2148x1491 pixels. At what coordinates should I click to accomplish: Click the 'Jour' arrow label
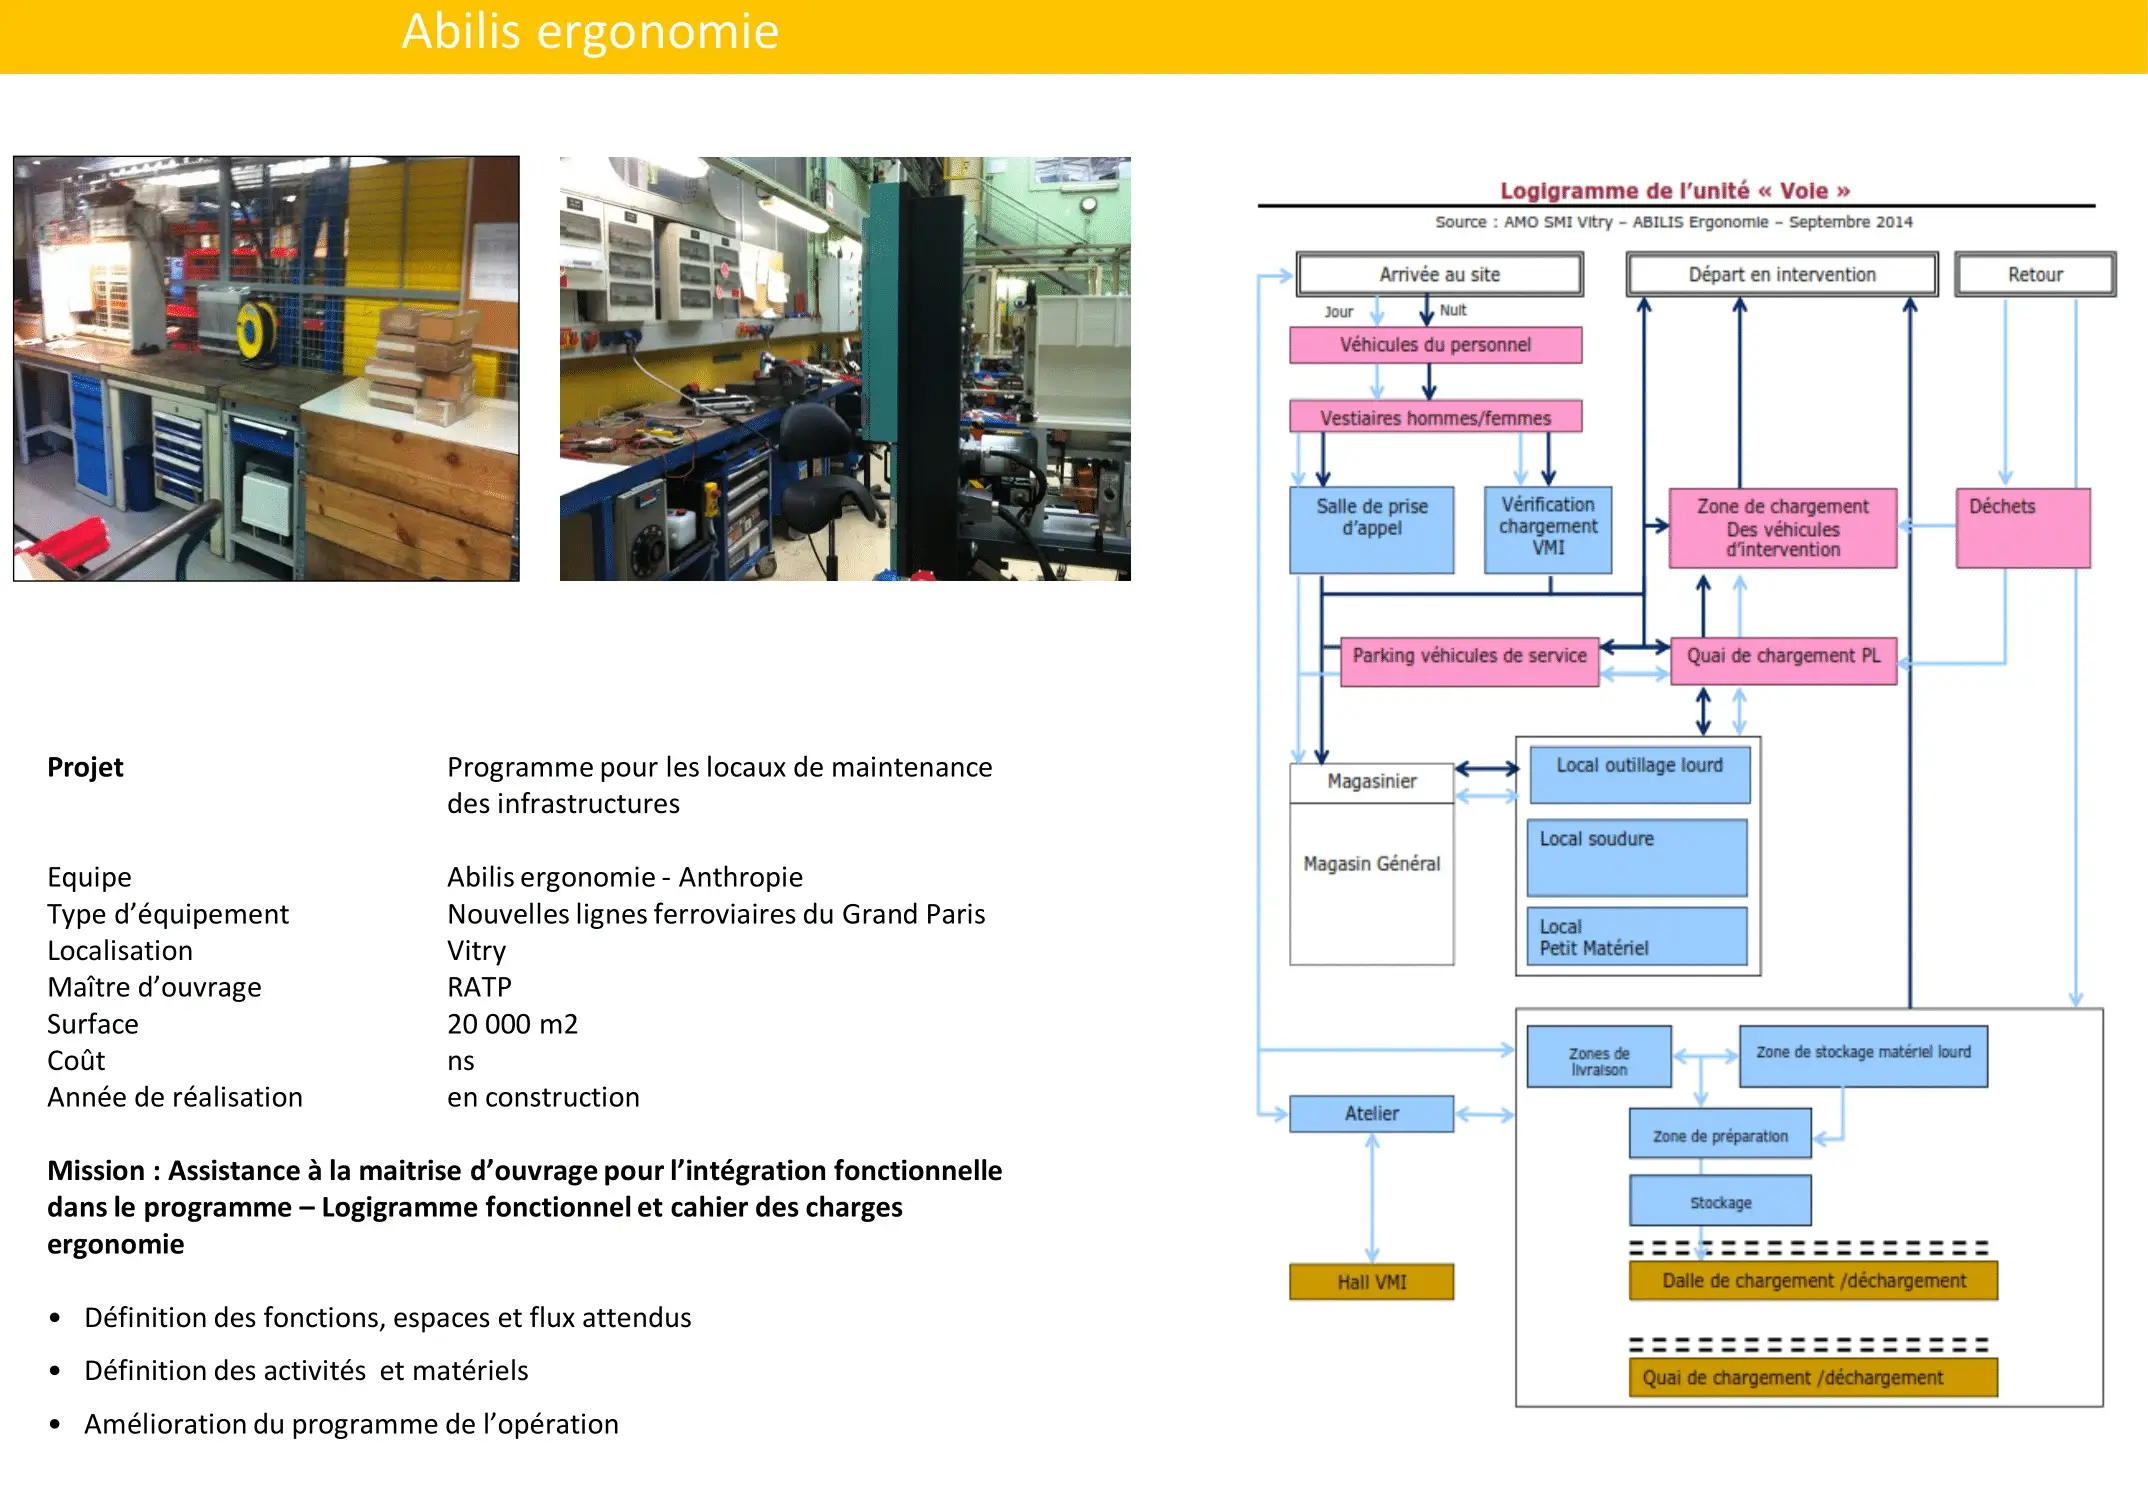point(1338,312)
